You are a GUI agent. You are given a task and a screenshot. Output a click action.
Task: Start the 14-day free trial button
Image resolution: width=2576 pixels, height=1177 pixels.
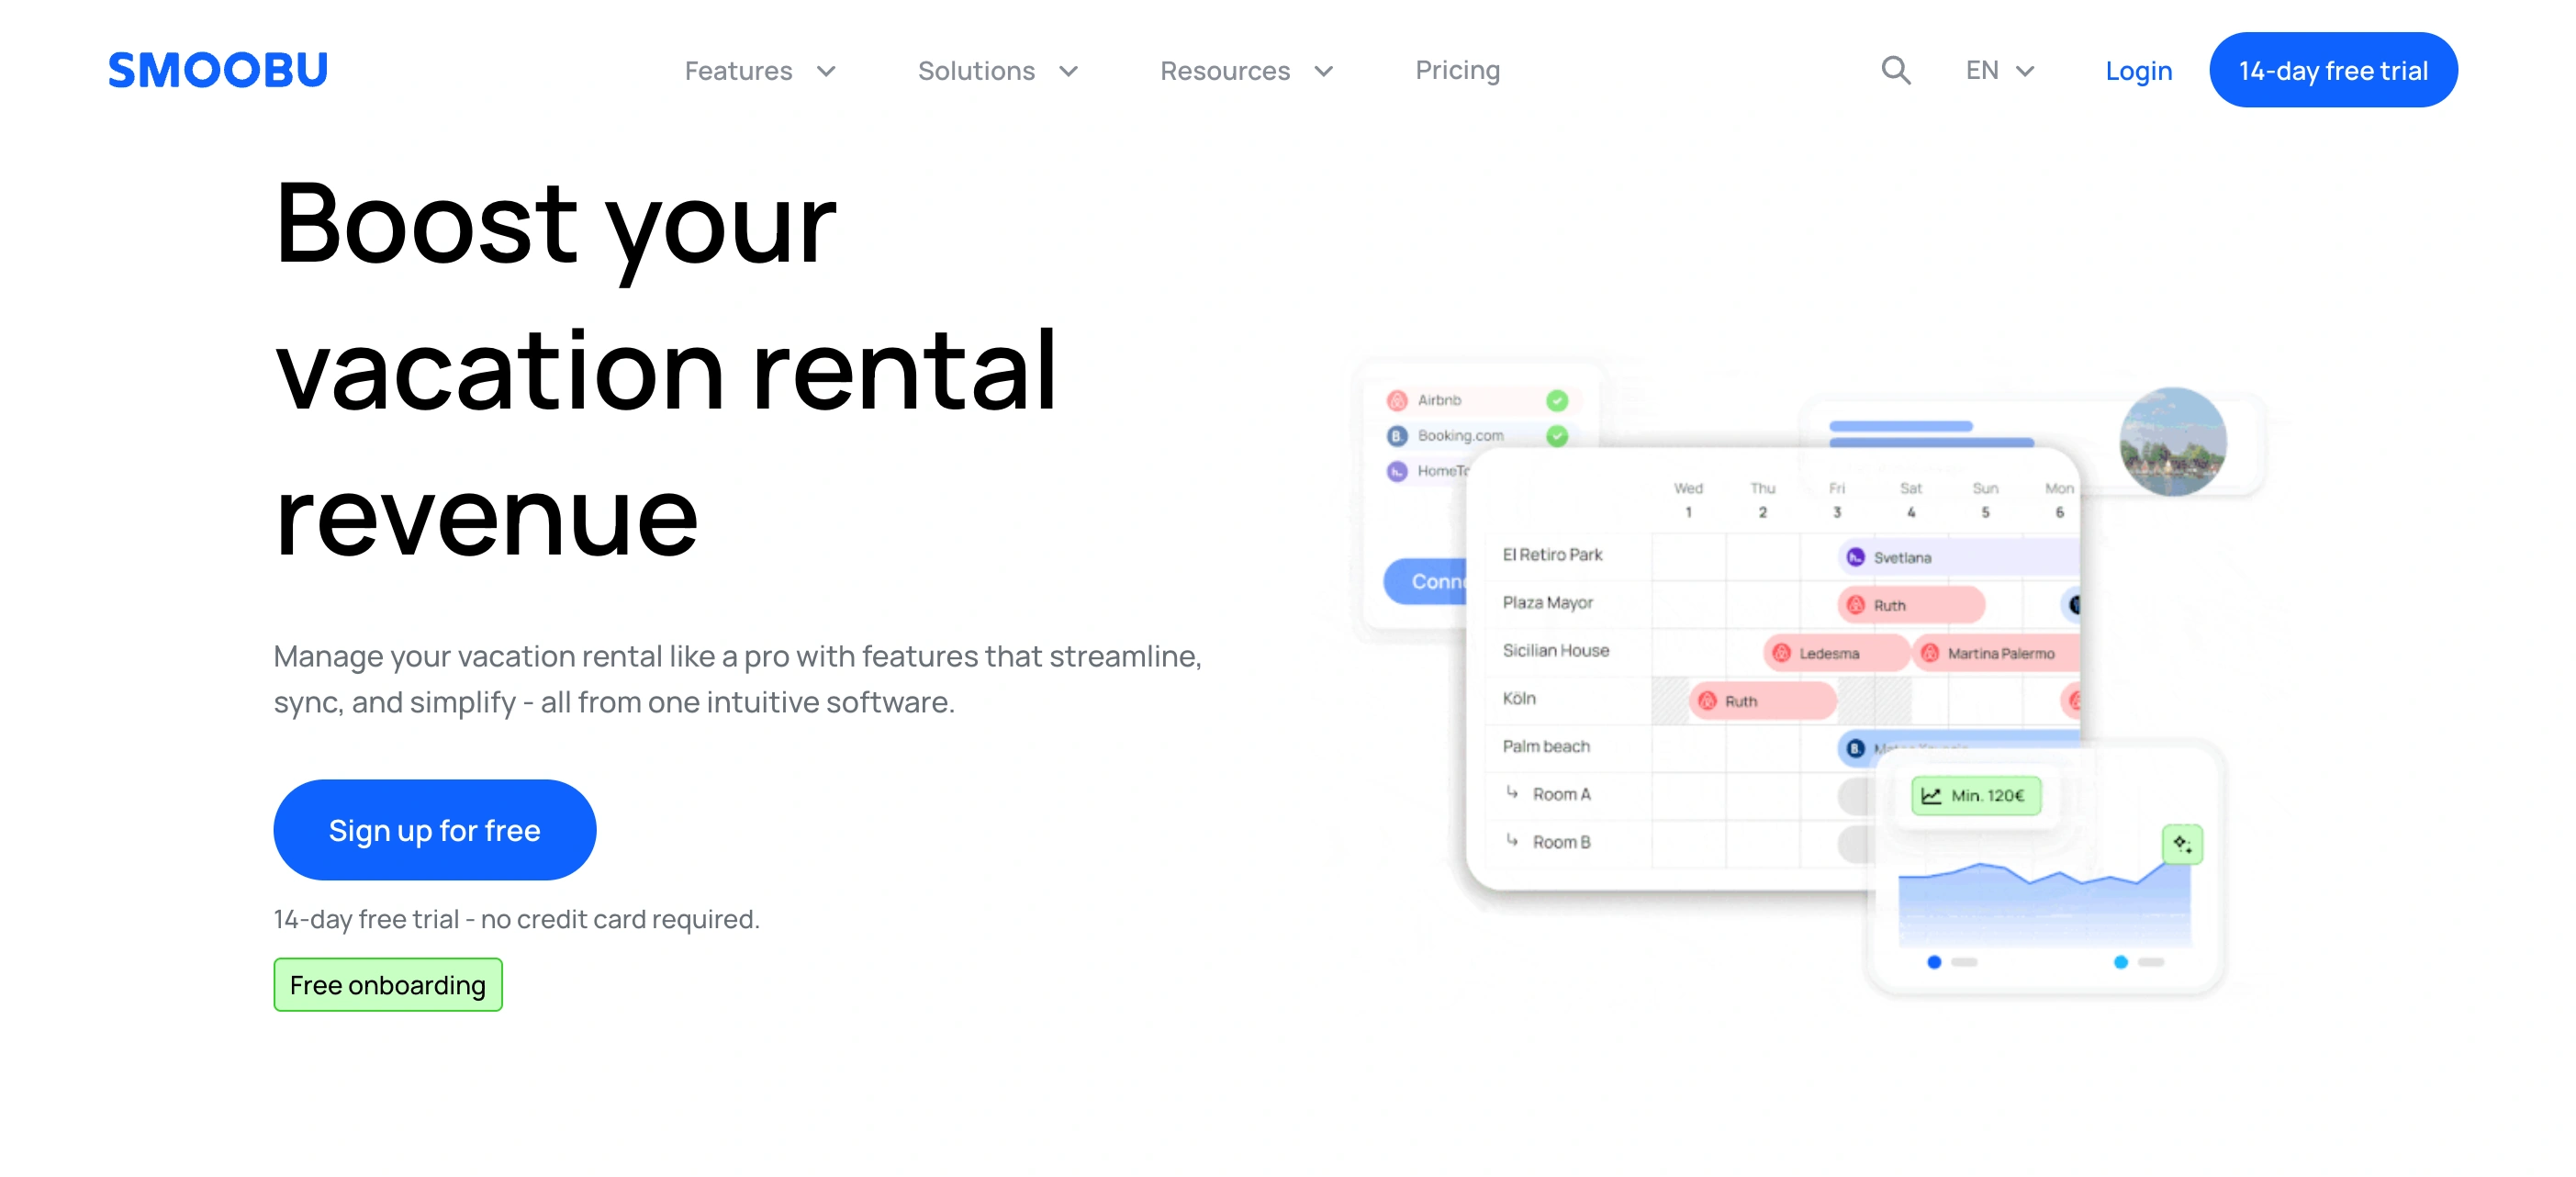(2333, 70)
